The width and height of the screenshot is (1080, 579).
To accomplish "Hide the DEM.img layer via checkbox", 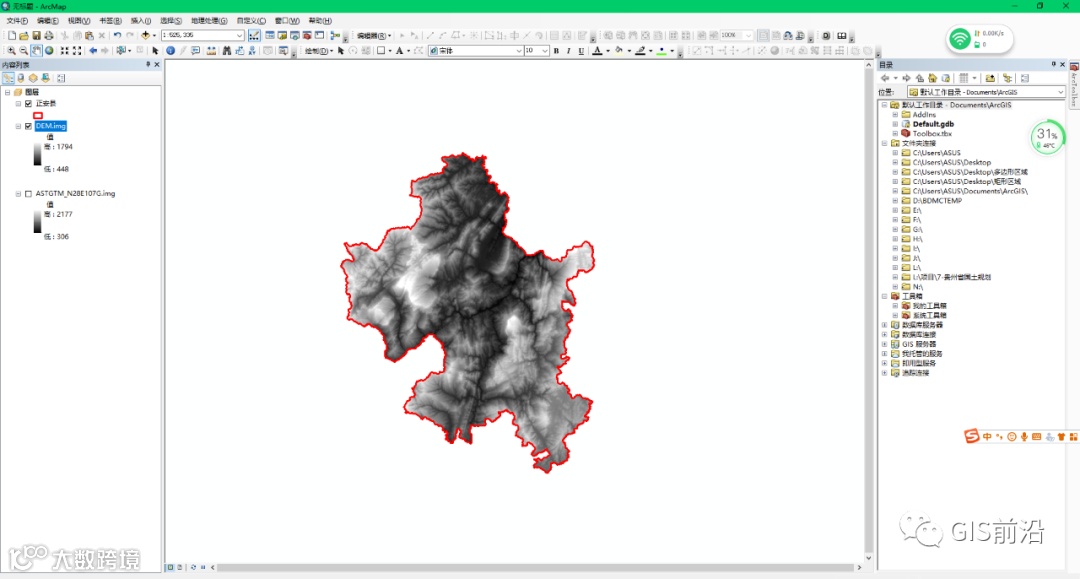I will pyautogui.click(x=28, y=126).
